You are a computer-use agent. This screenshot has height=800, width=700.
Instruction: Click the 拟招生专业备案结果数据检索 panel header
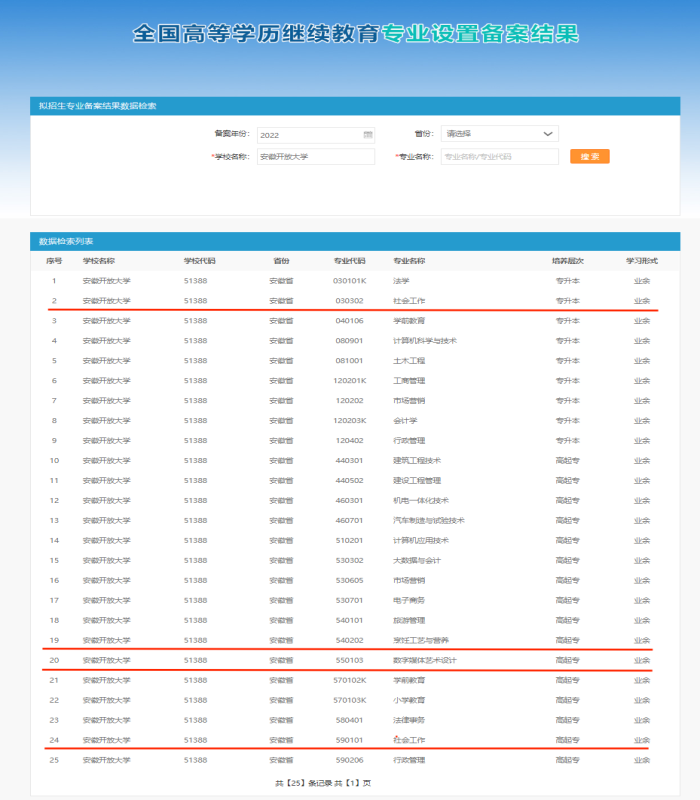96,106
